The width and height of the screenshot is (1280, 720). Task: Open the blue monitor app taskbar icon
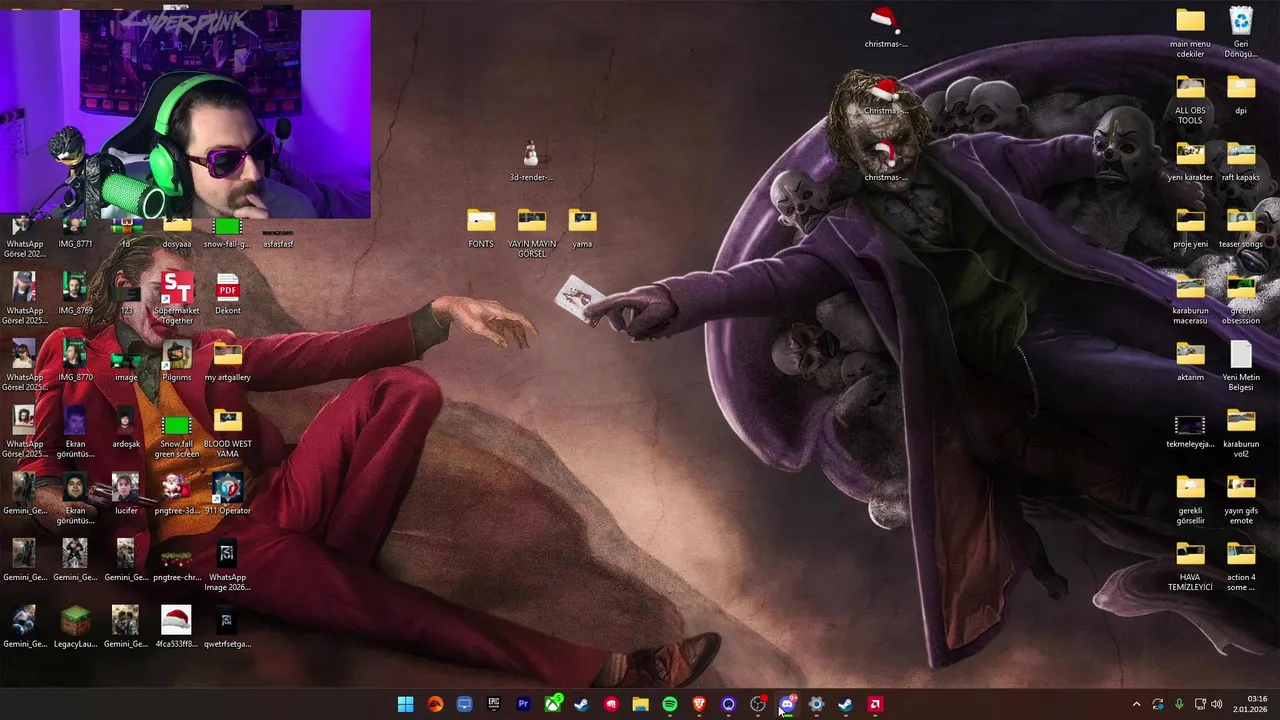tap(464, 704)
